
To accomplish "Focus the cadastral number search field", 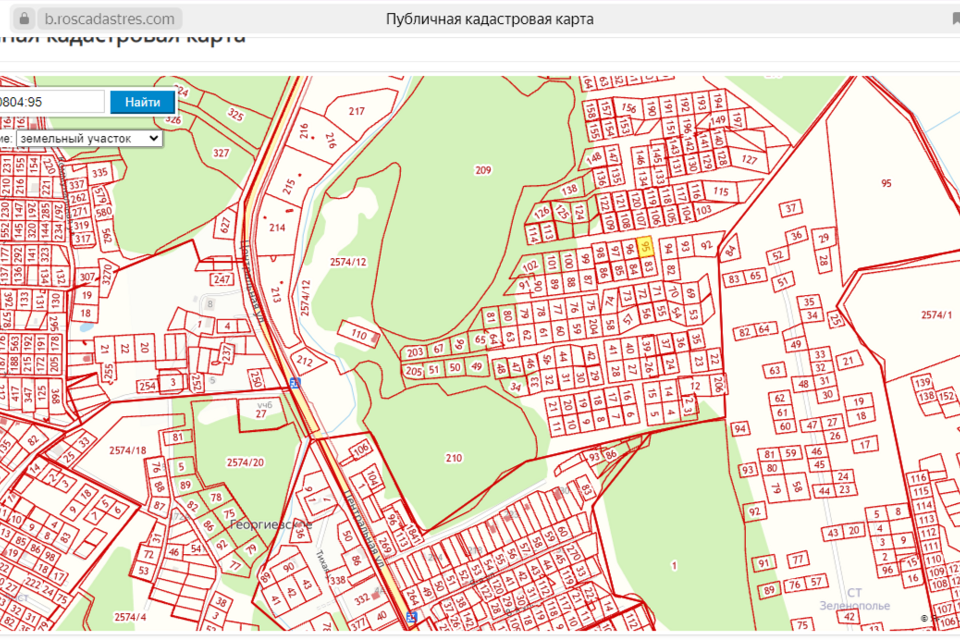I will coord(52,102).
